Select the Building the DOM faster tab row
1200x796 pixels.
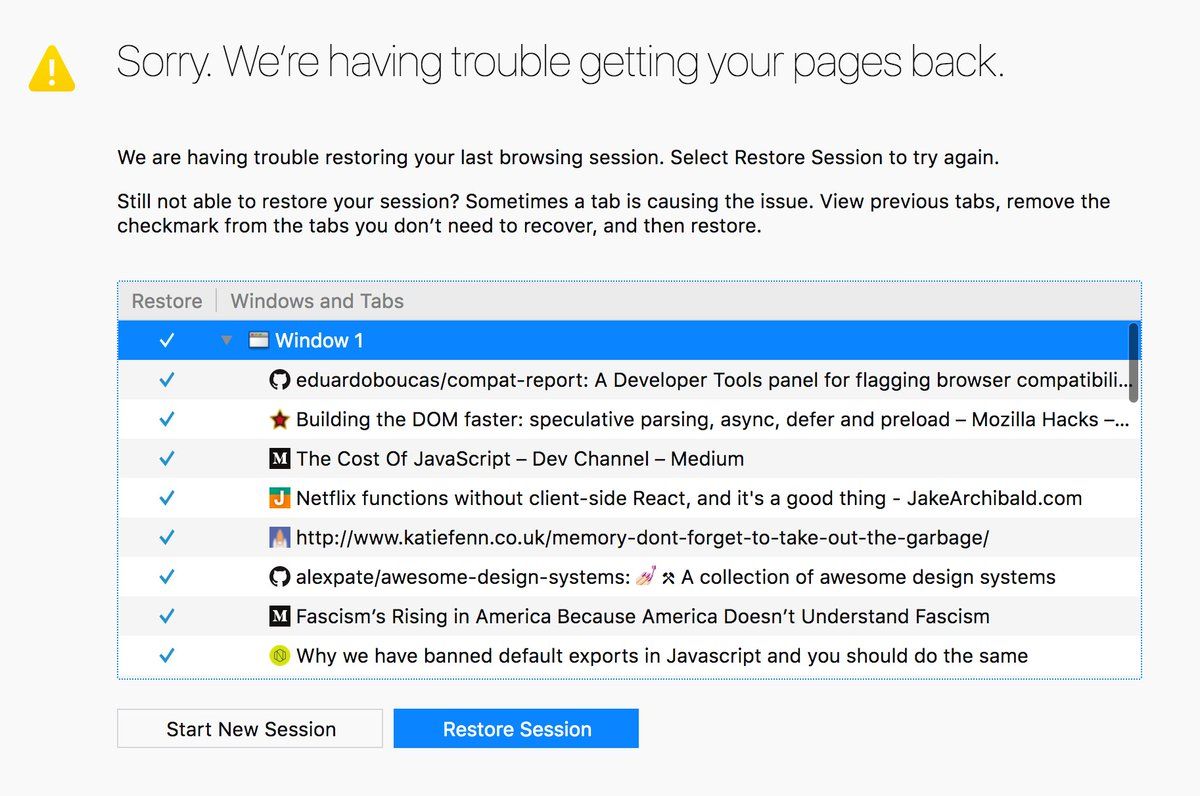click(629, 420)
